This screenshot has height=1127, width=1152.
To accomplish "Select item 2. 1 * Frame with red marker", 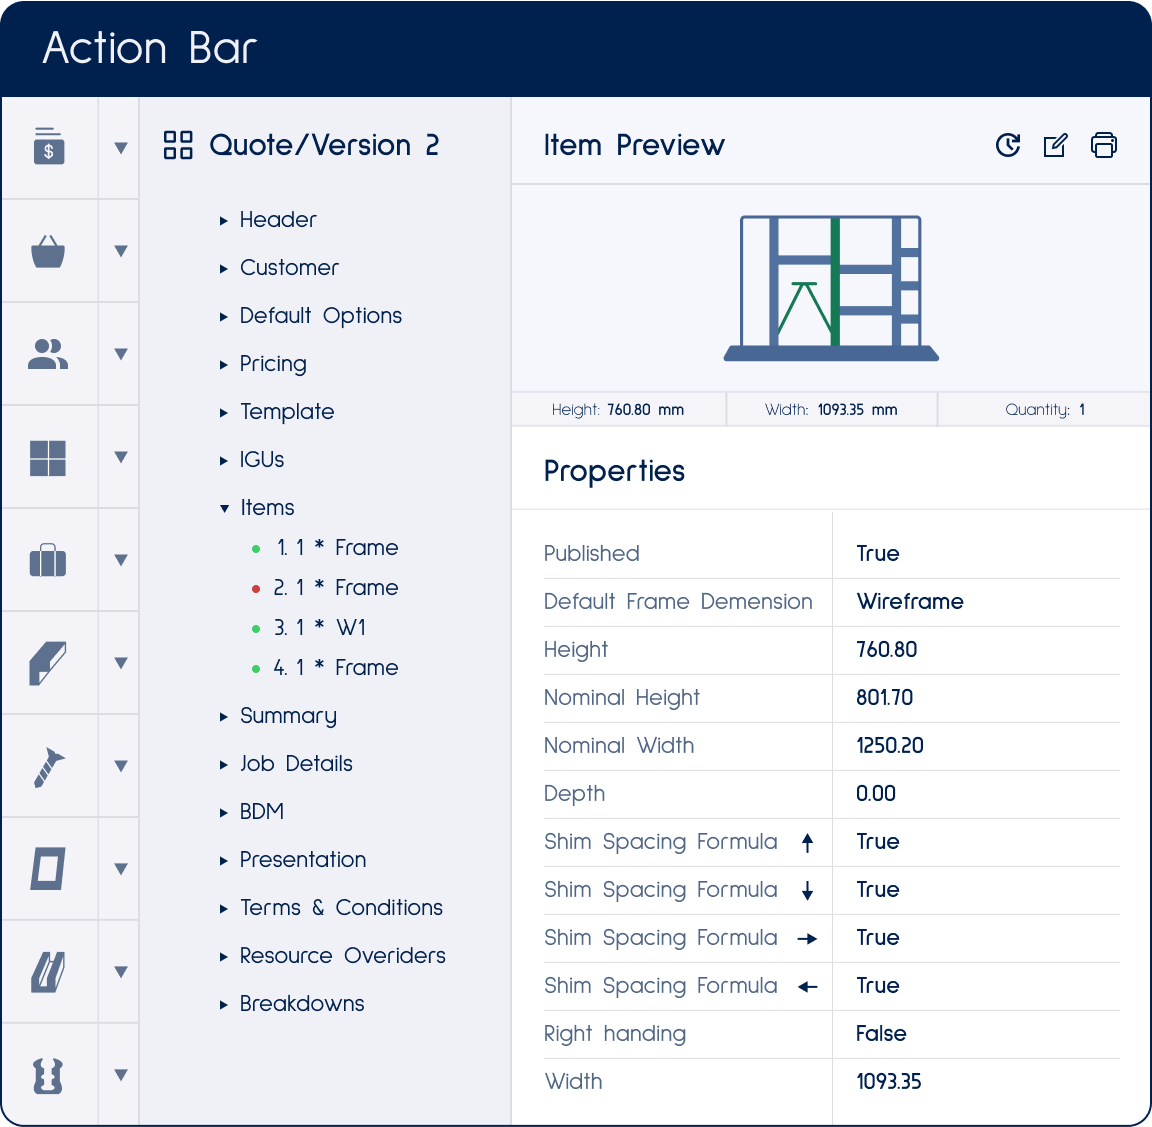I will 336,588.
